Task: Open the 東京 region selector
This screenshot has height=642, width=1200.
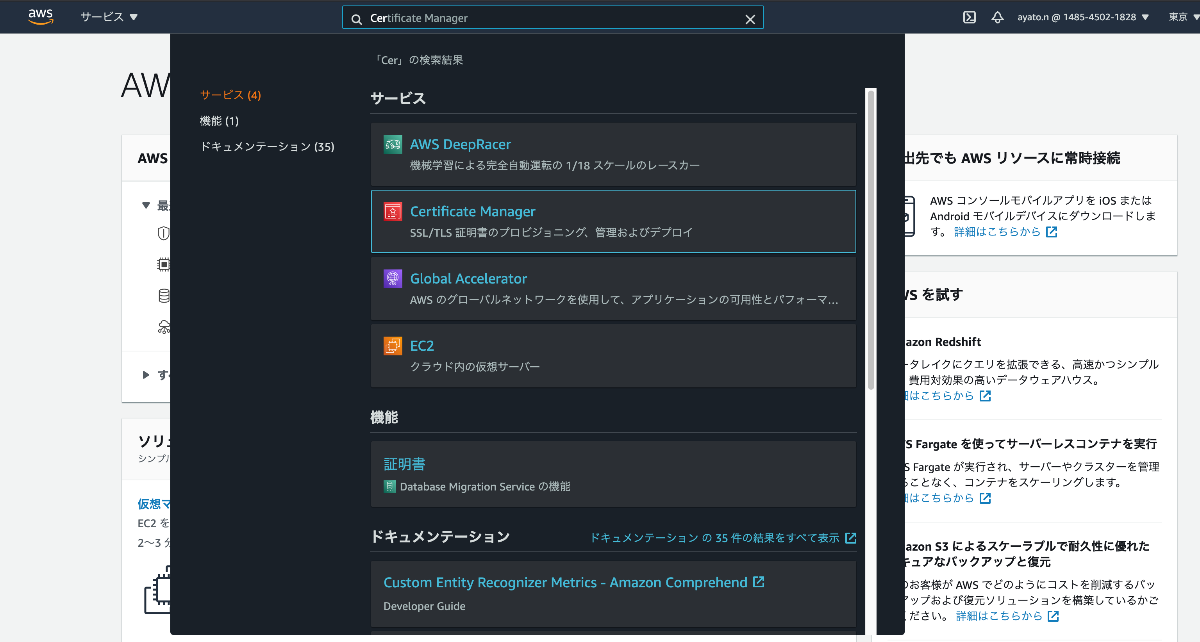Action: pyautogui.click(x=1184, y=17)
